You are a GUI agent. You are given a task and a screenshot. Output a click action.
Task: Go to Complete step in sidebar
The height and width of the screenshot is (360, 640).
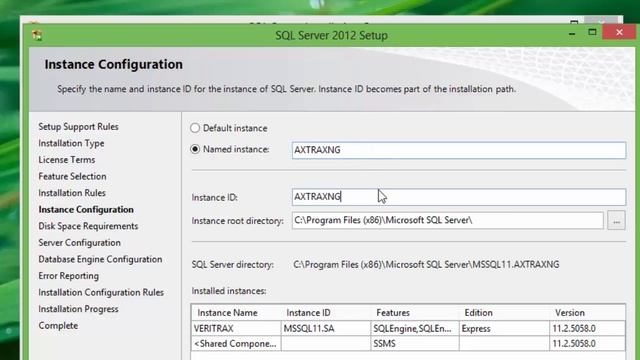58,326
